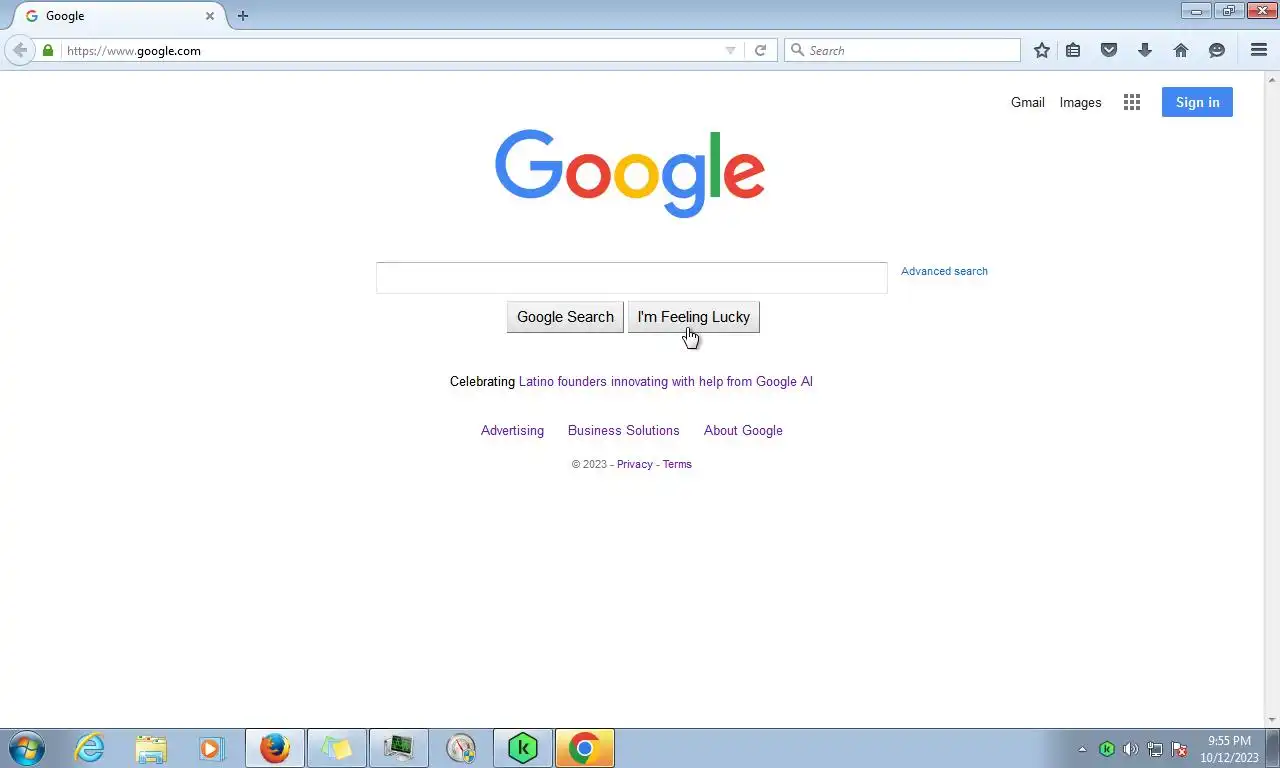Viewport: 1280px width, 768px height.
Task: Open the gauge dial taskbar app
Action: (x=461, y=748)
